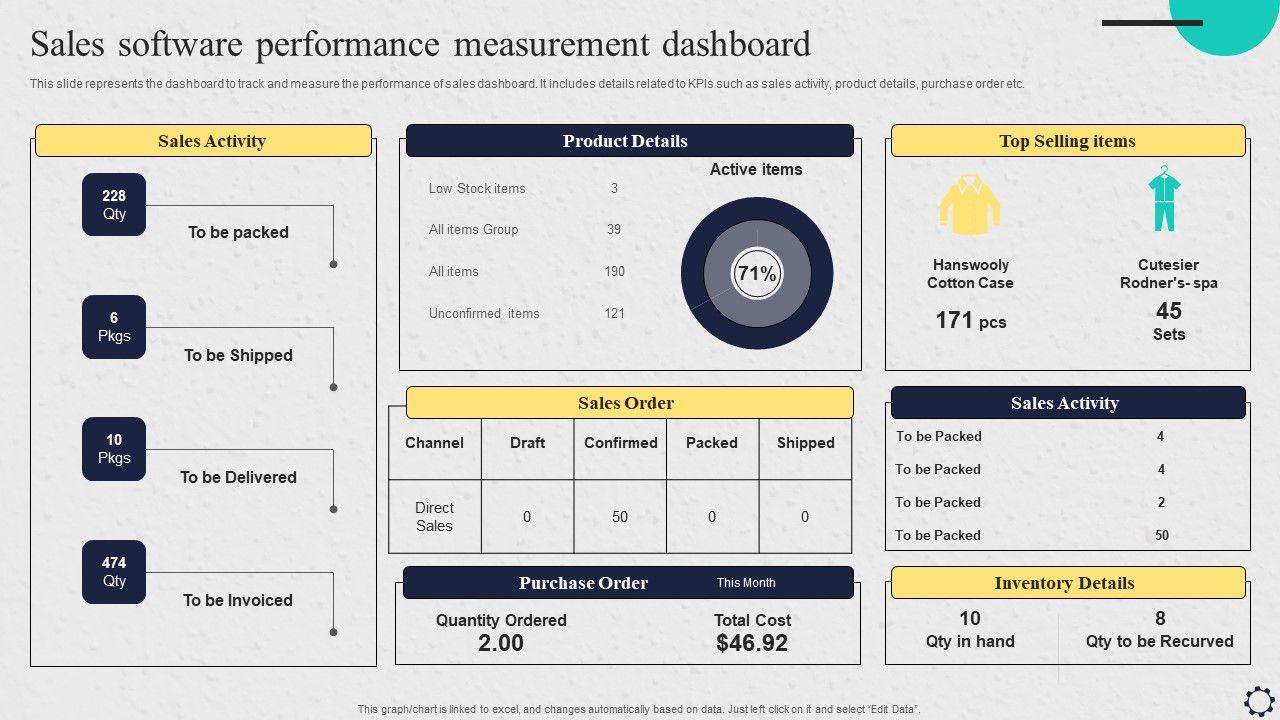Click the value 39 for All items Group

tap(614, 229)
